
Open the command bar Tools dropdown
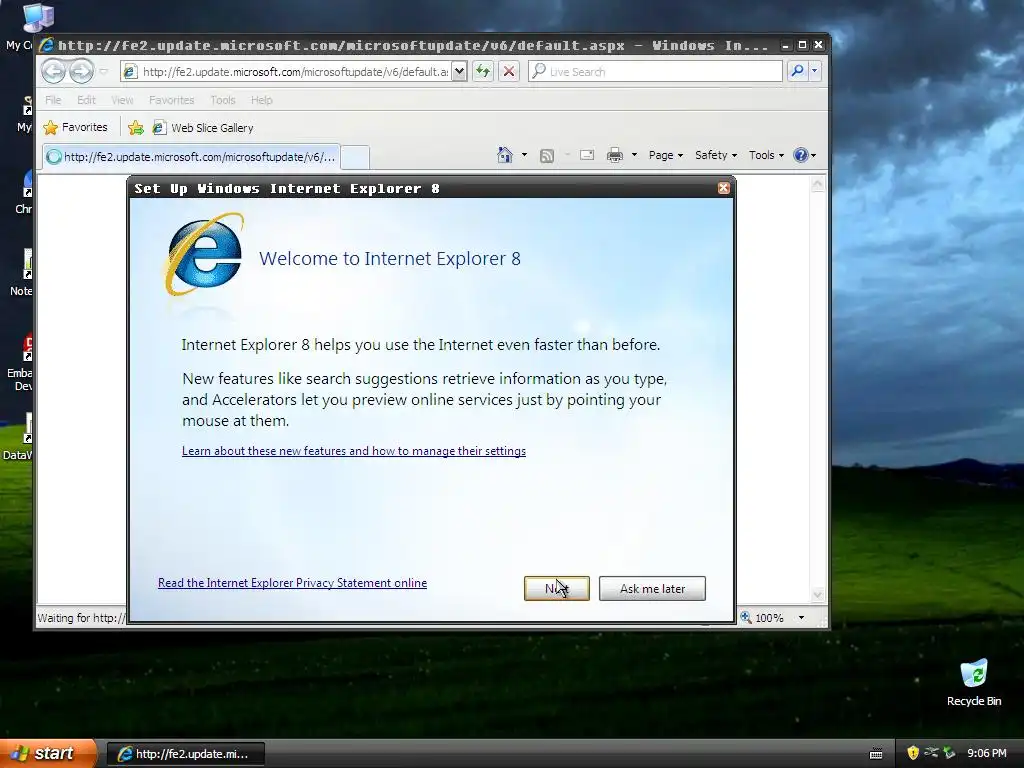tap(766, 155)
